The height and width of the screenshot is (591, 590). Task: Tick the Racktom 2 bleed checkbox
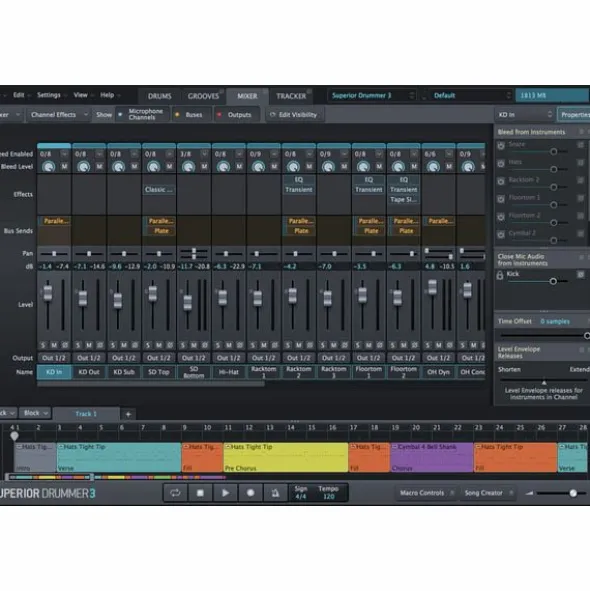581,180
